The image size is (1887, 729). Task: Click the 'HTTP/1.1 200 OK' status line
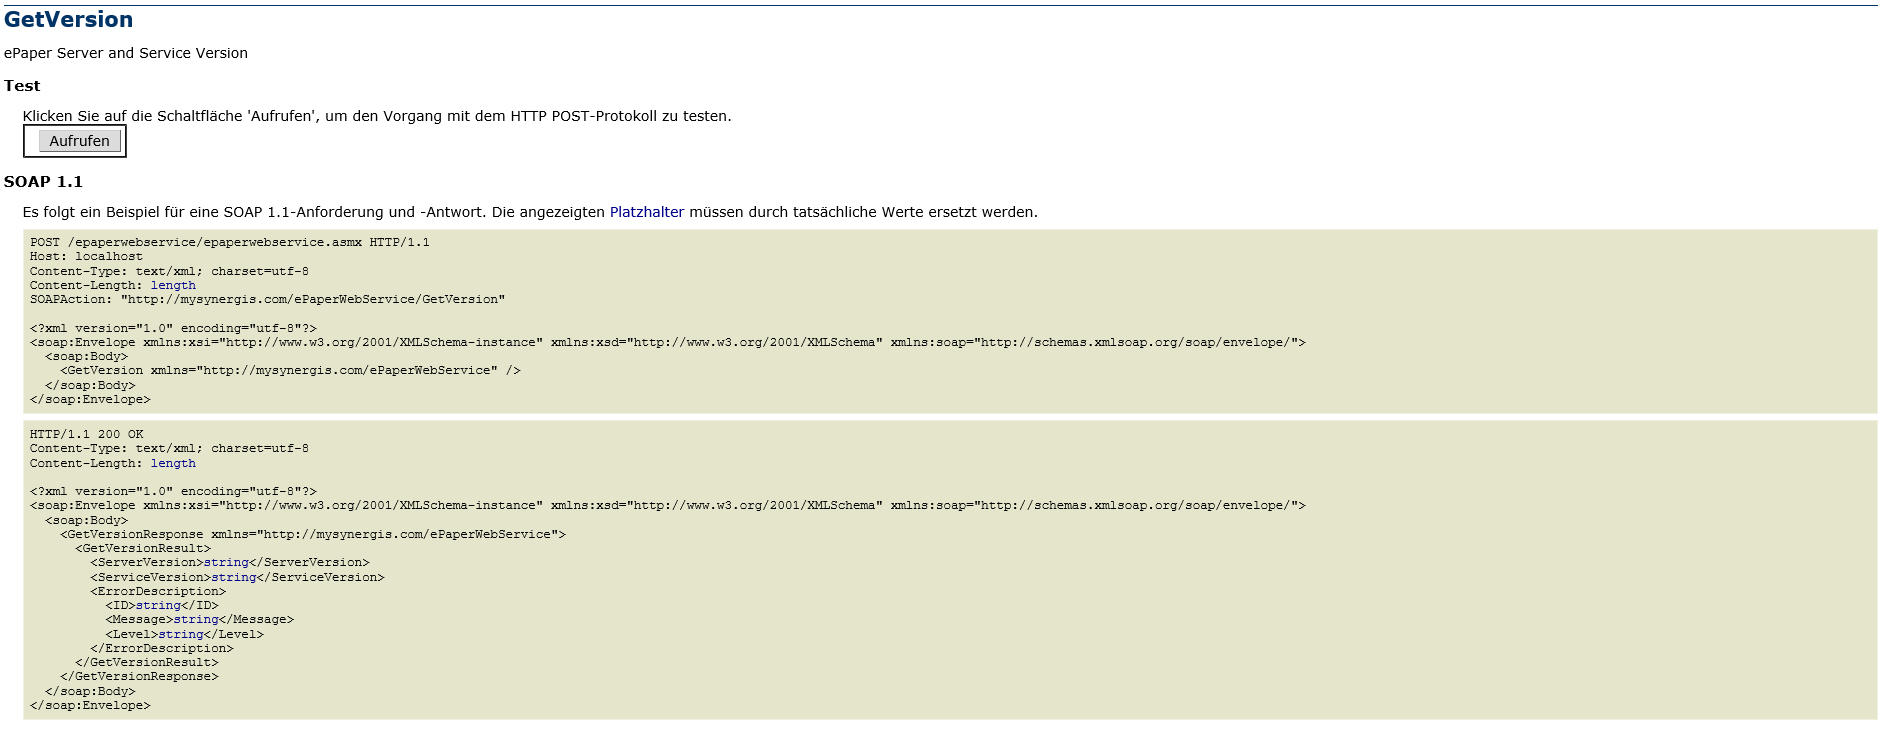[x=86, y=435]
